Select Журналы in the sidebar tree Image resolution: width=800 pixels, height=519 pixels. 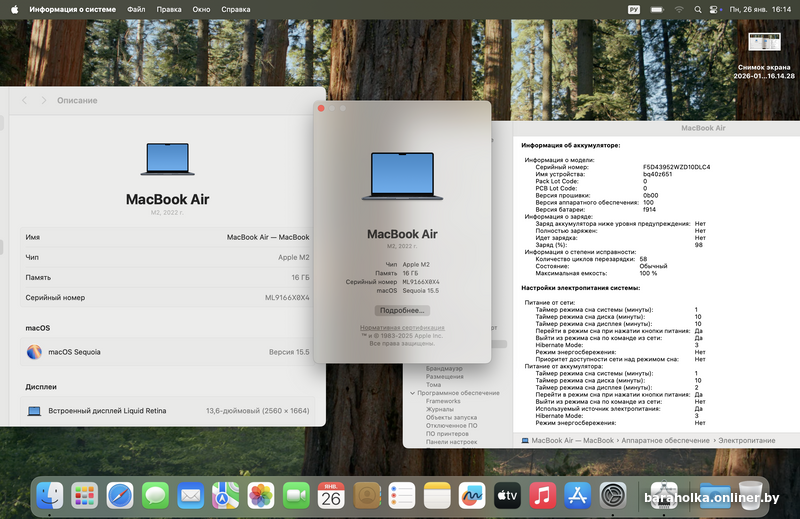(440, 409)
